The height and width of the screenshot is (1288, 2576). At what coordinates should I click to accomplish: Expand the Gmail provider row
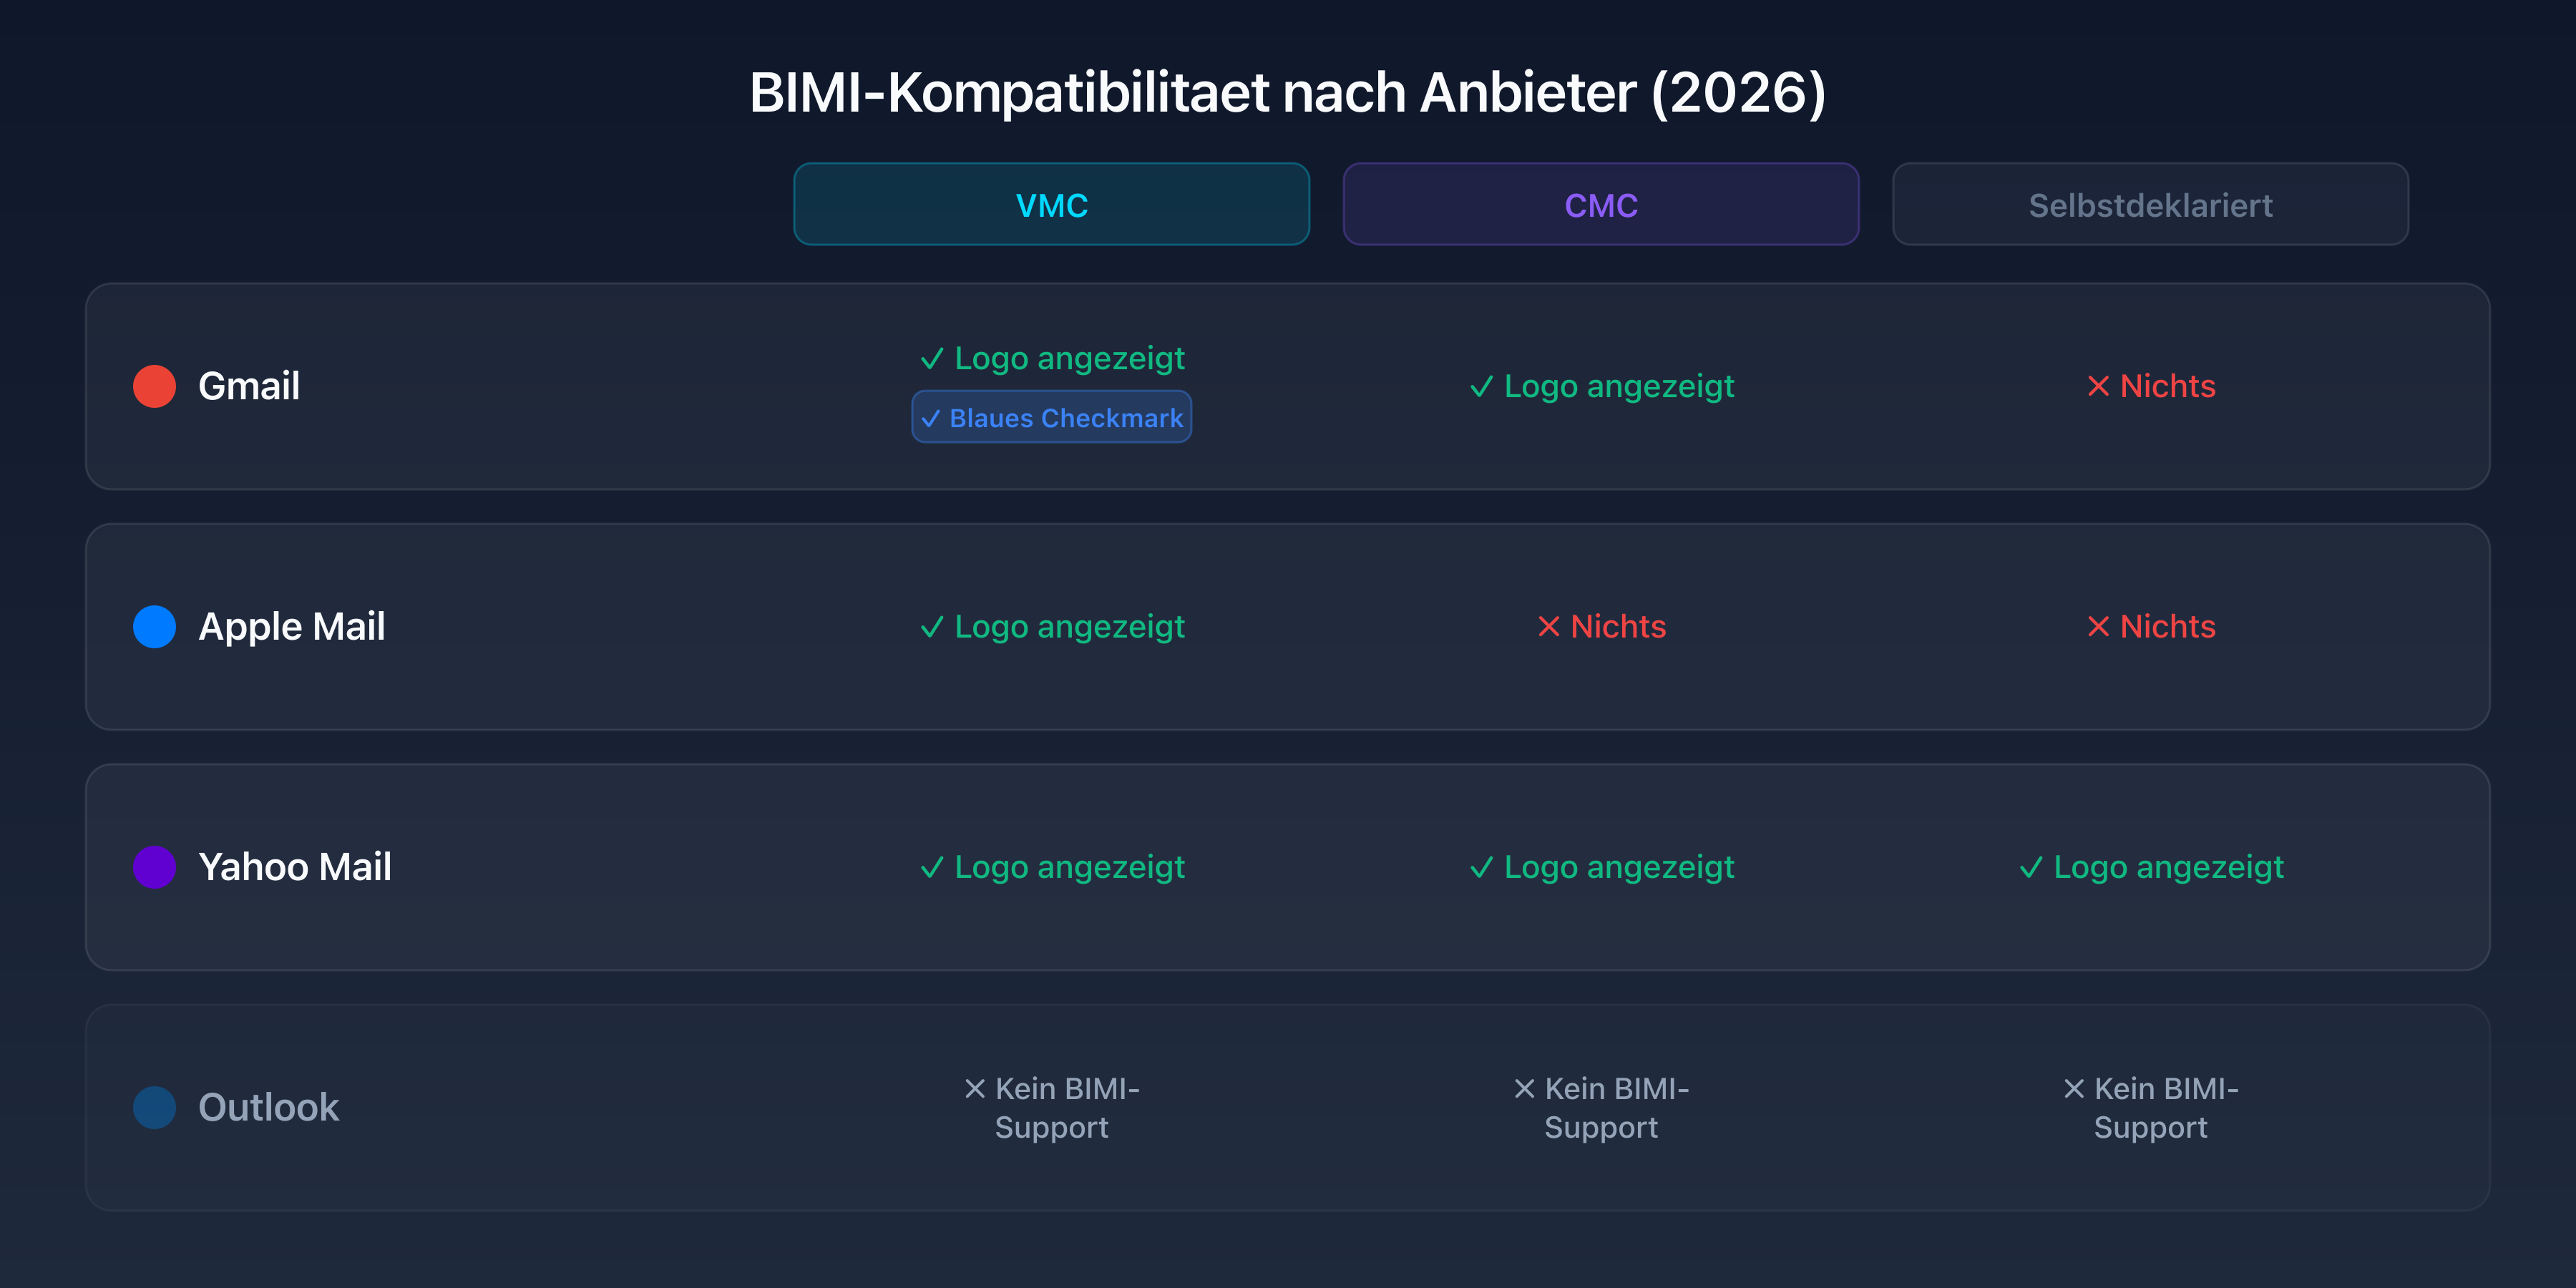tap(1288, 386)
